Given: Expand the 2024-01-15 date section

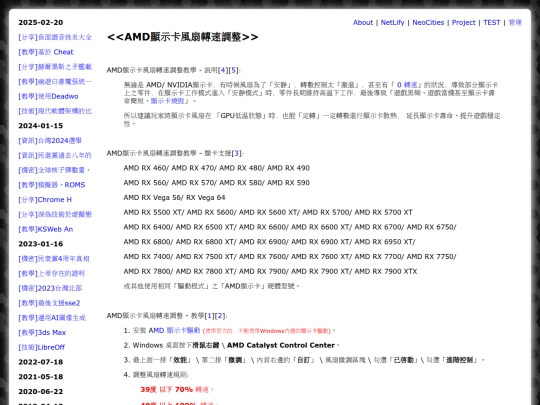Looking at the screenshot, I should 41,126.
